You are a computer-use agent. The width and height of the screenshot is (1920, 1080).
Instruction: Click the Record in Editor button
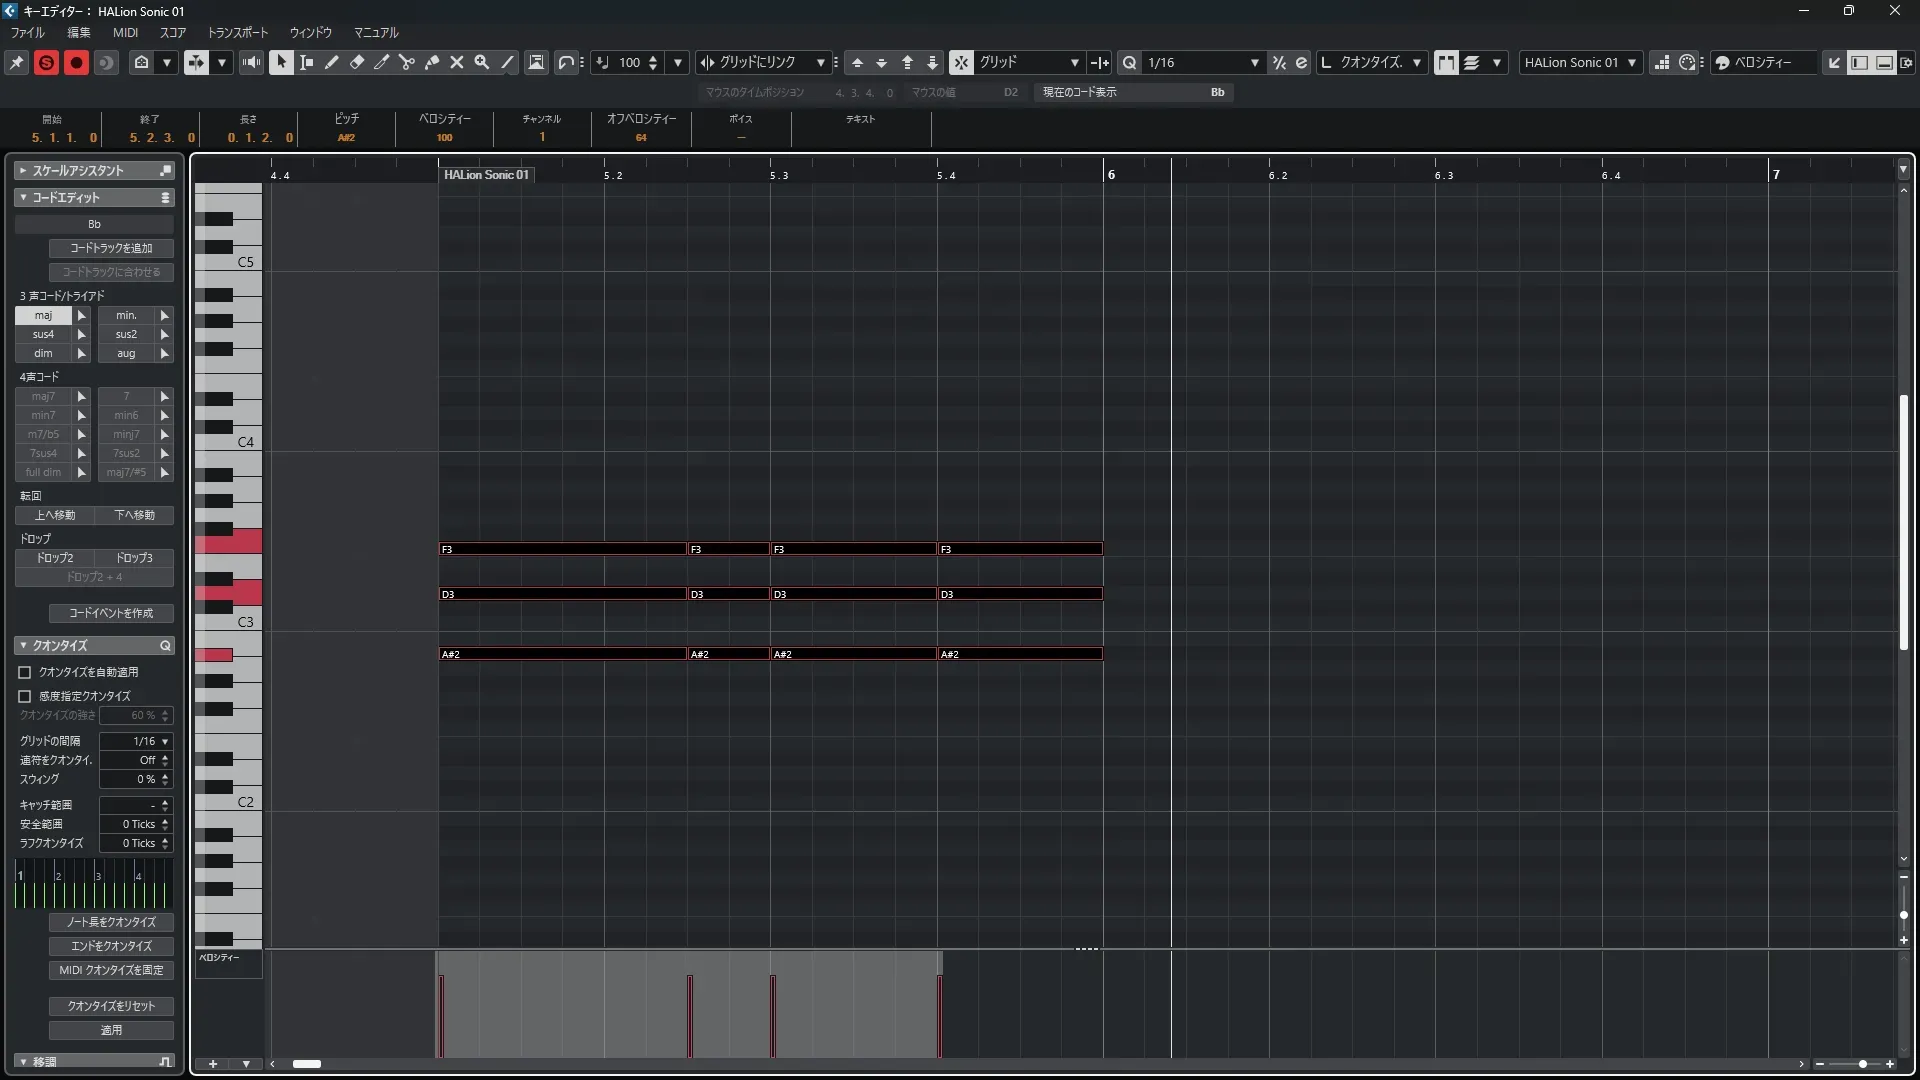[76, 62]
